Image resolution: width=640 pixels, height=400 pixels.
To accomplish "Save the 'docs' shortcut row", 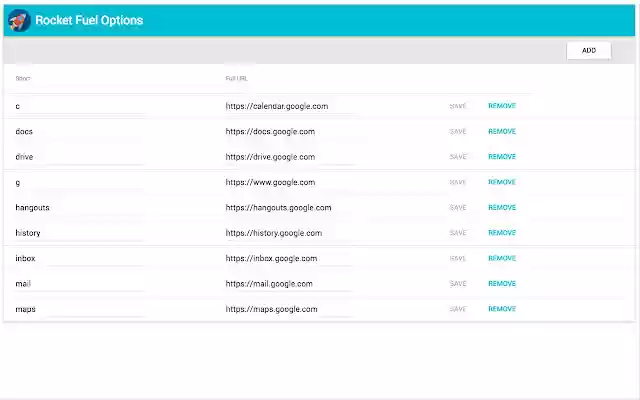I will pyautogui.click(x=458, y=131).
